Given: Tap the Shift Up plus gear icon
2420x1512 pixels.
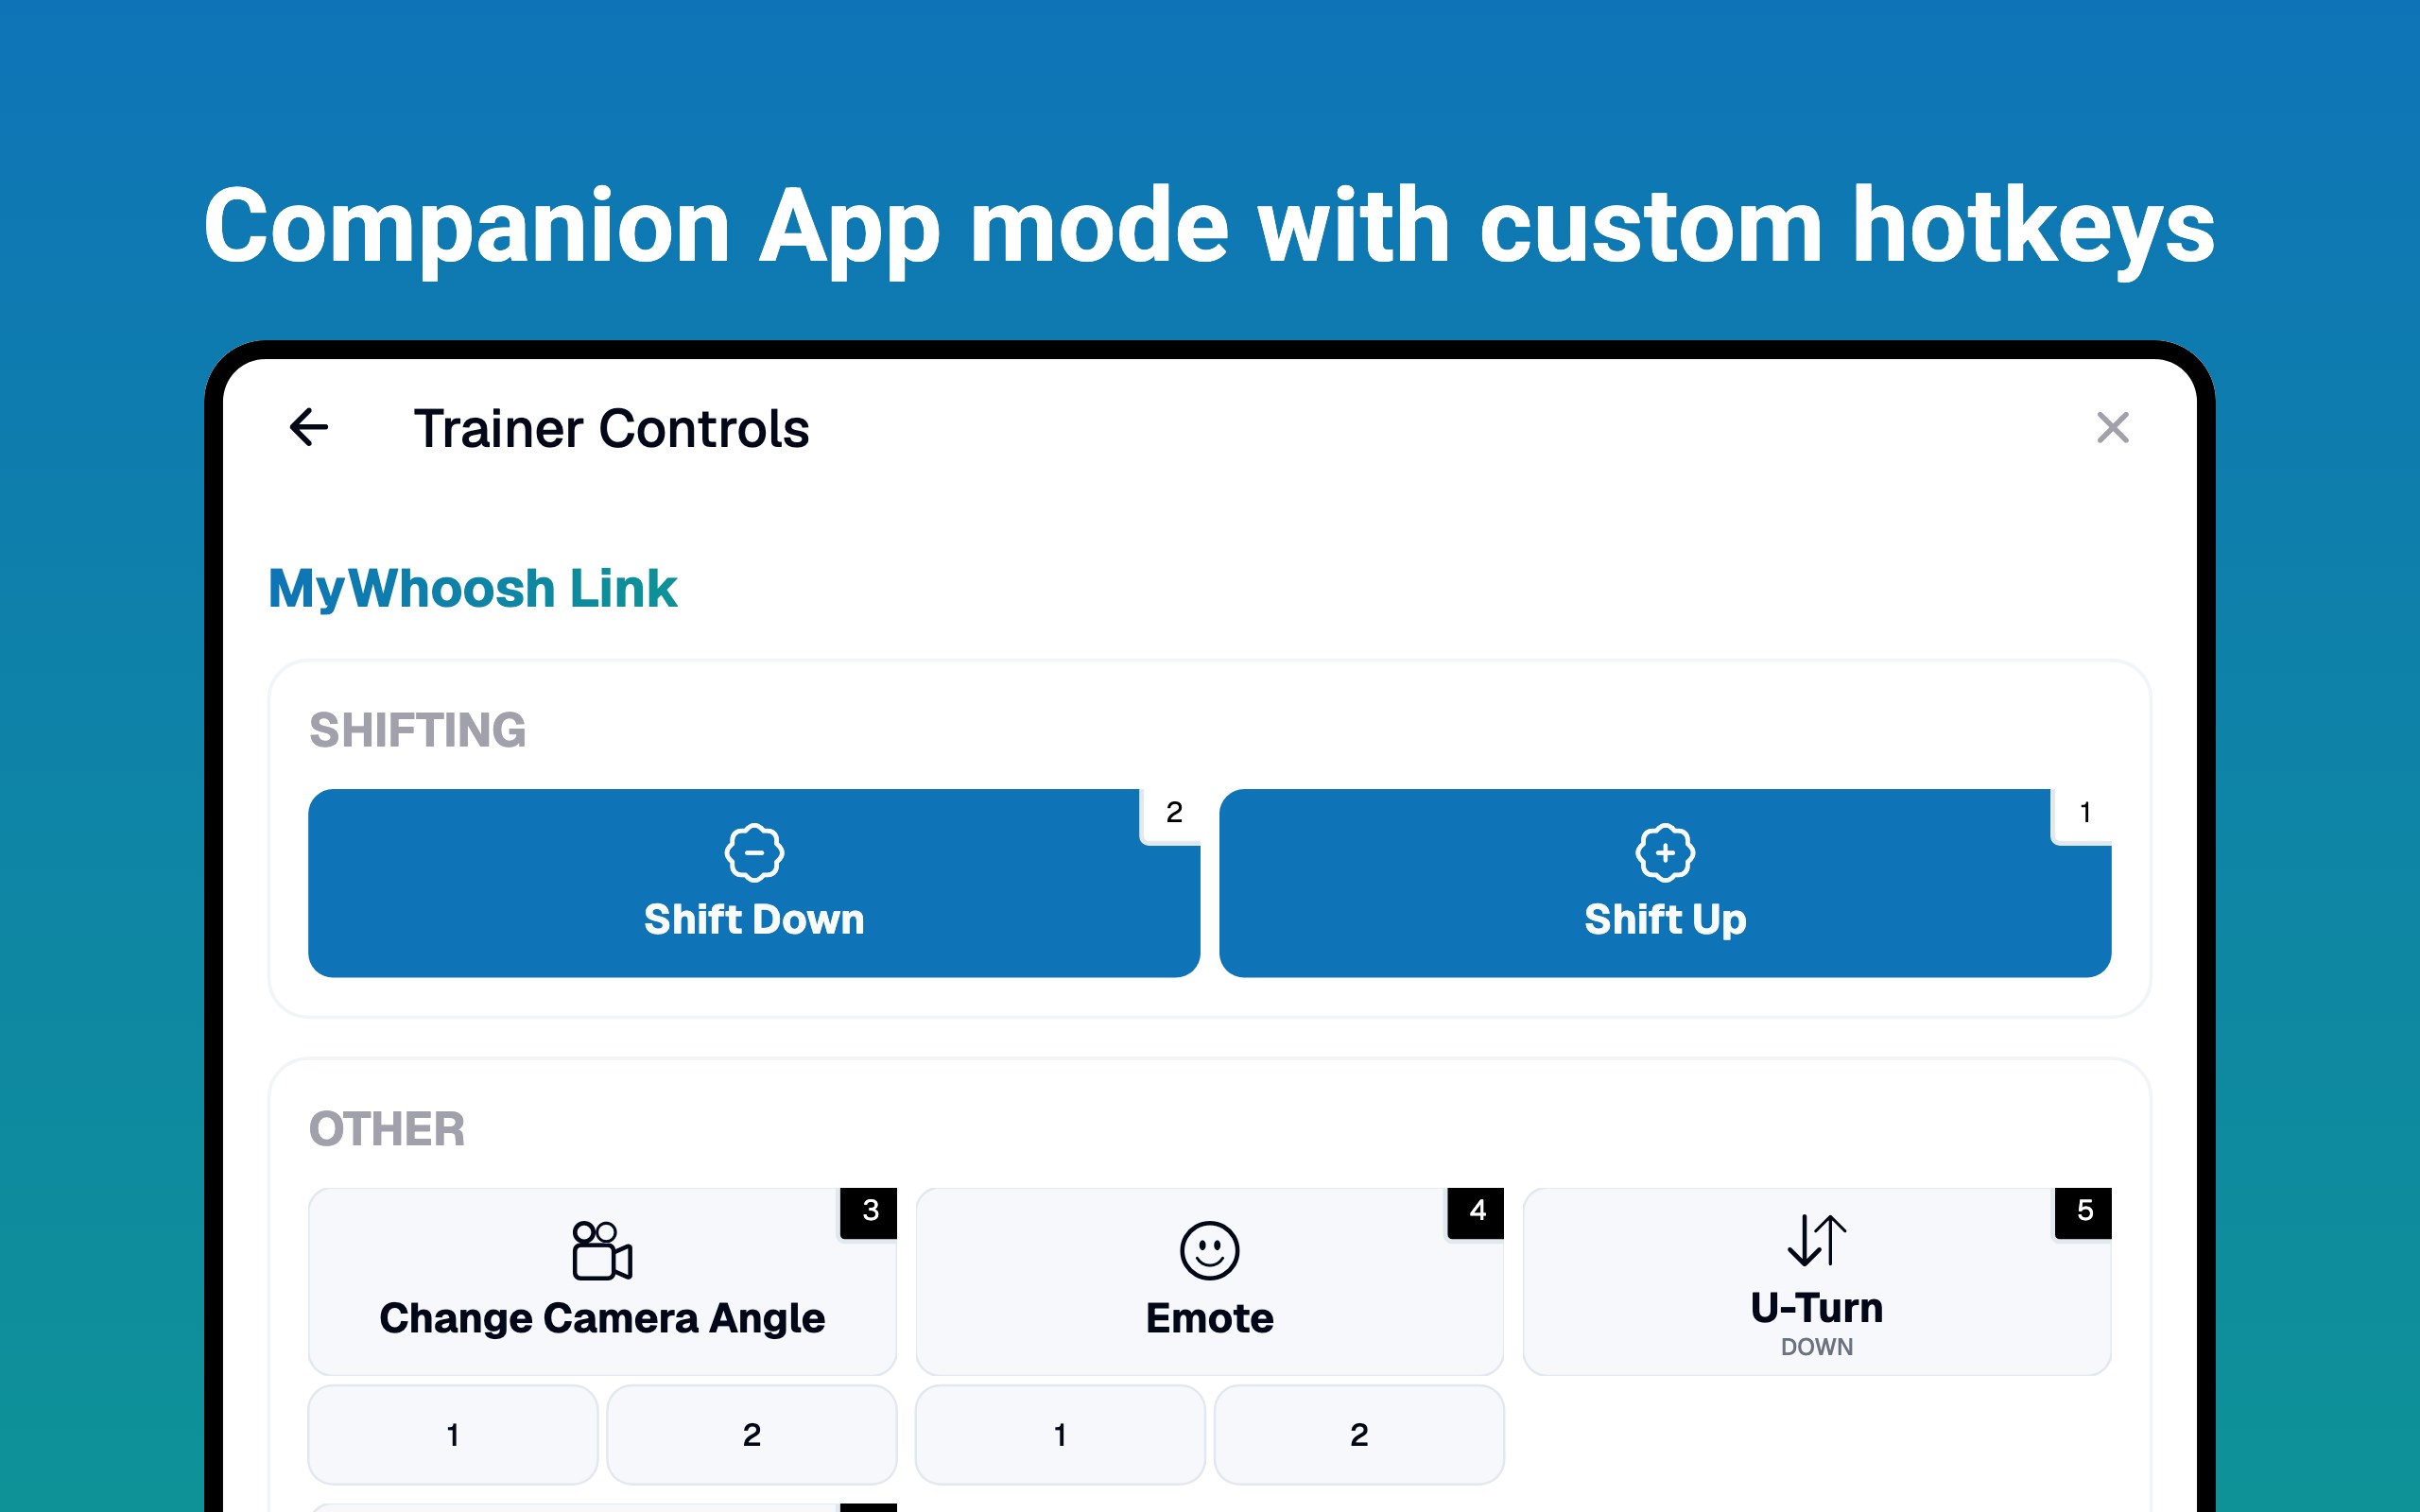Looking at the screenshot, I should (x=1665, y=853).
